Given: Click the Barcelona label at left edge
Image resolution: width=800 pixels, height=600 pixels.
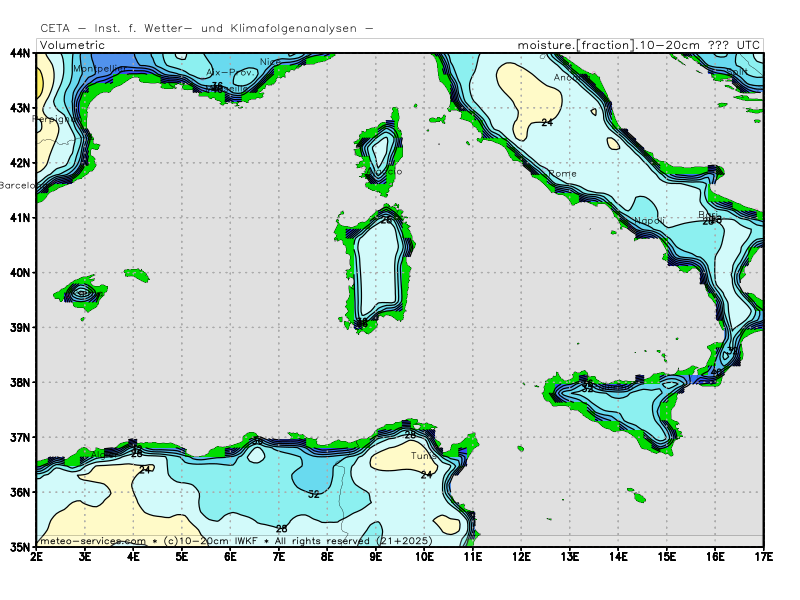Looking at the screenshot, I should pos(18,185).
